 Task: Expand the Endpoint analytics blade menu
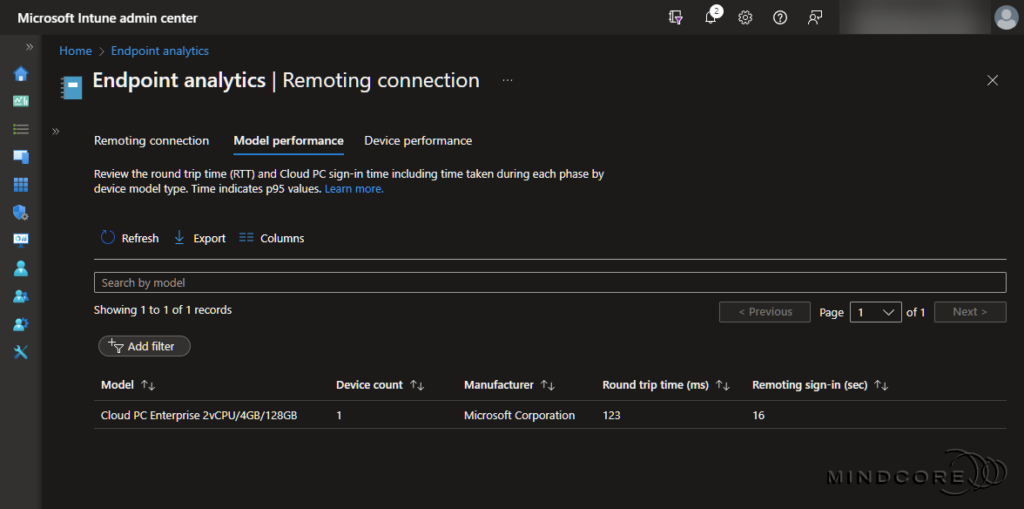click(x=56, y=131)
